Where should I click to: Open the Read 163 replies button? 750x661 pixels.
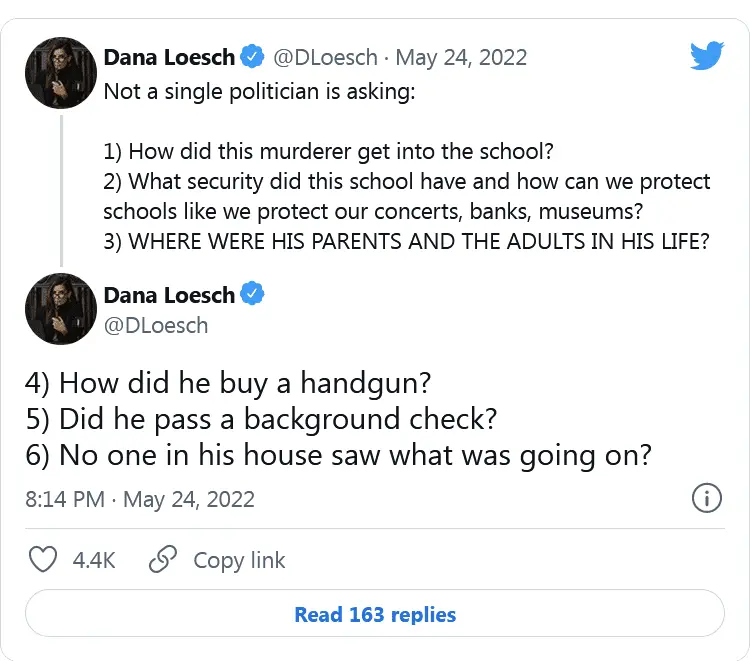click(x=374, y=613)
